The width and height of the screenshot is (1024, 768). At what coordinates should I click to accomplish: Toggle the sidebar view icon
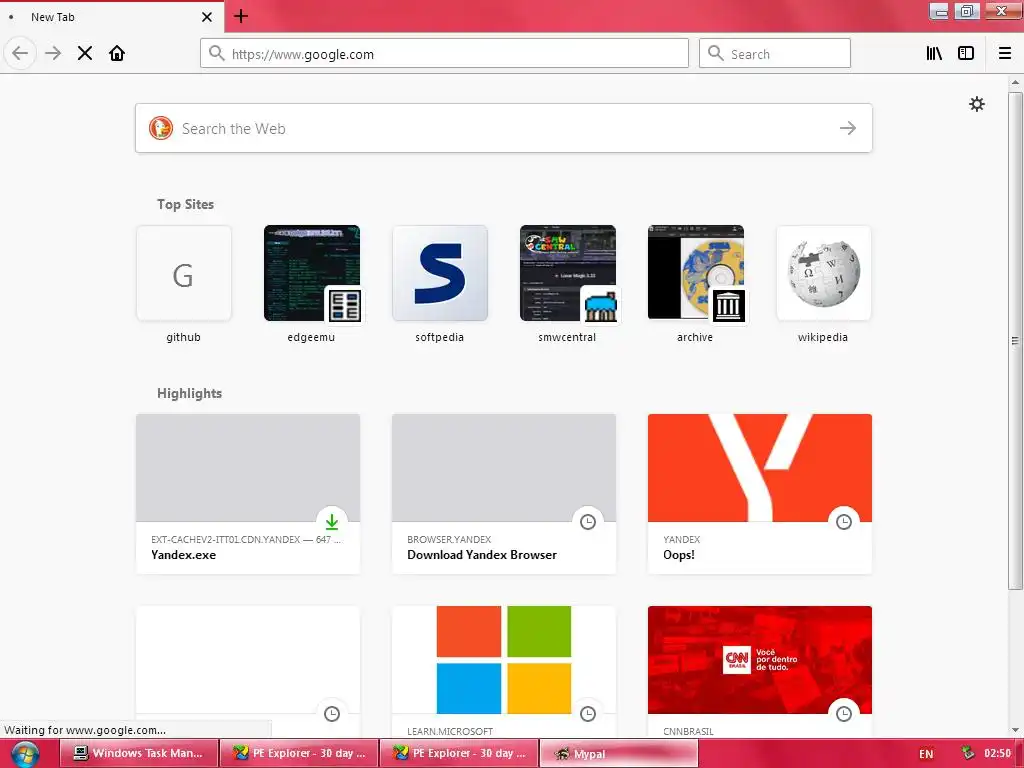coord(966,53)
